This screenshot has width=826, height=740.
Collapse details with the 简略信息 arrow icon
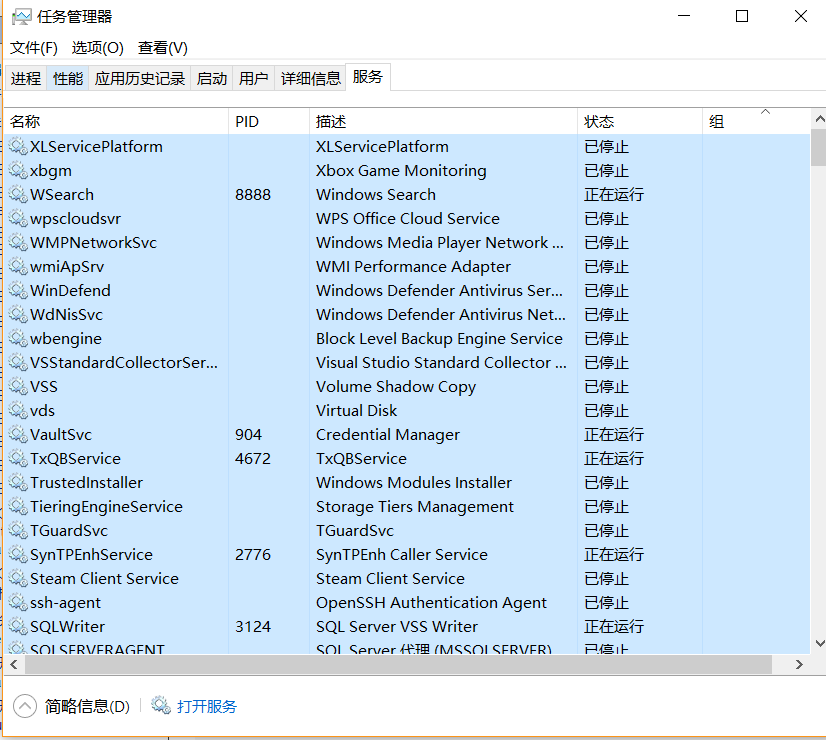point(25,706)
